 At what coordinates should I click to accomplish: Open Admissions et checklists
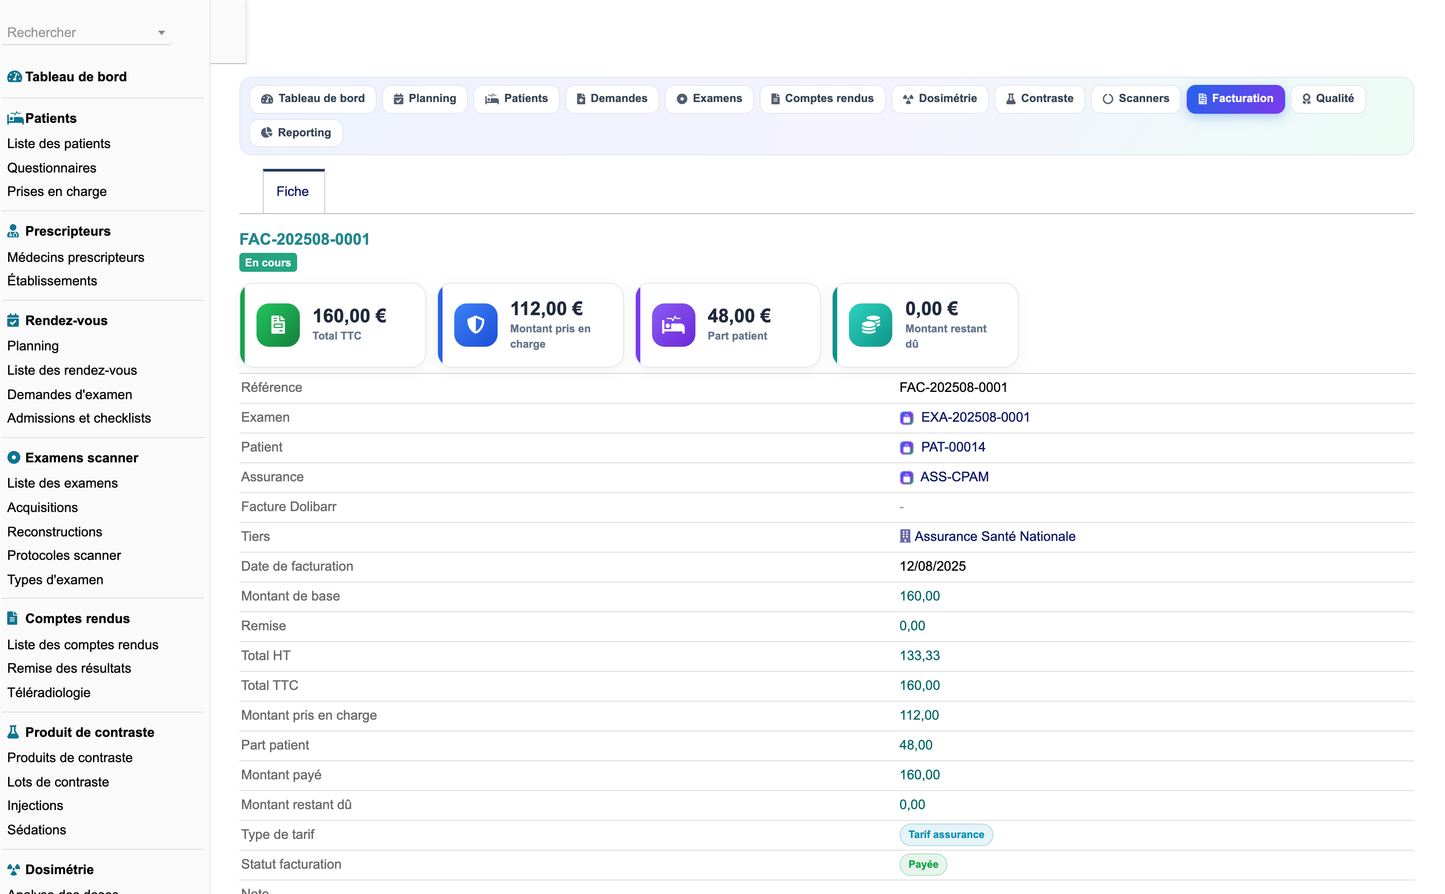tap(79, 419)
